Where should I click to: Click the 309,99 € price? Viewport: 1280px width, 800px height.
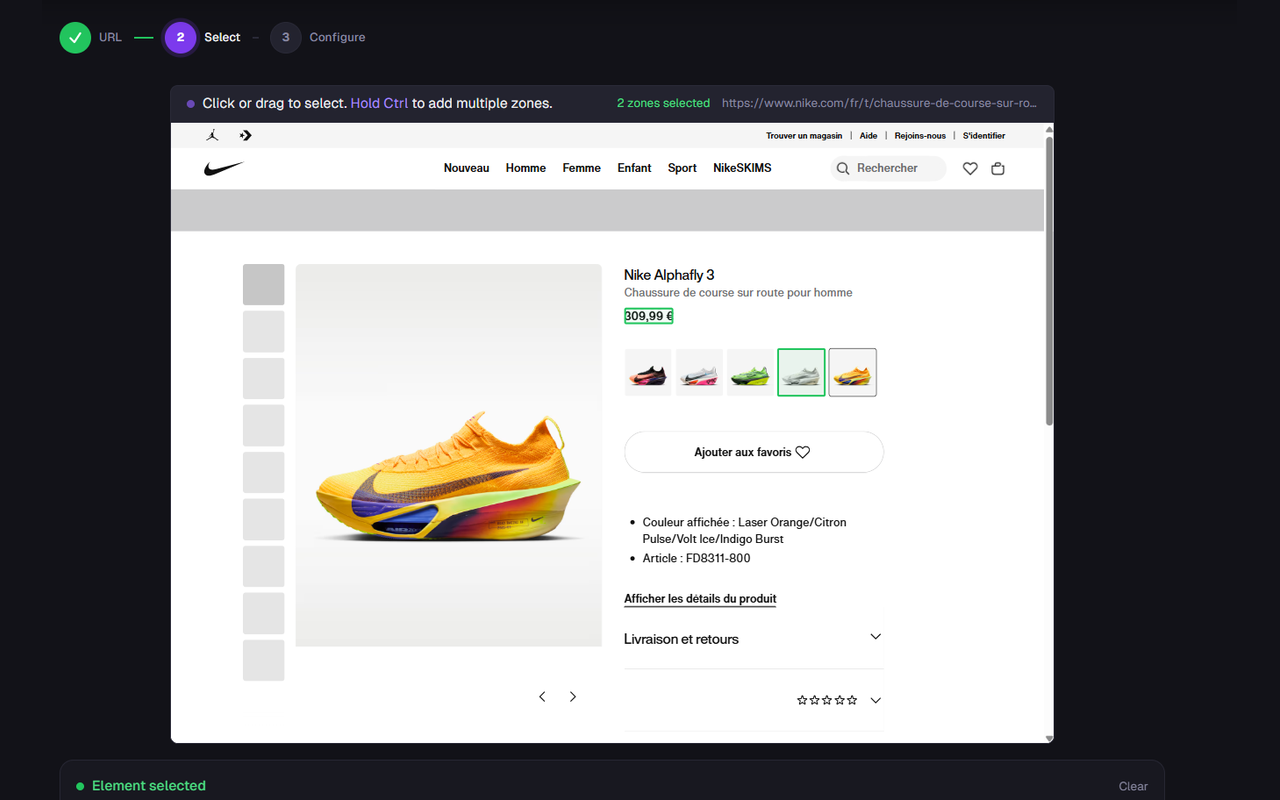648,316
